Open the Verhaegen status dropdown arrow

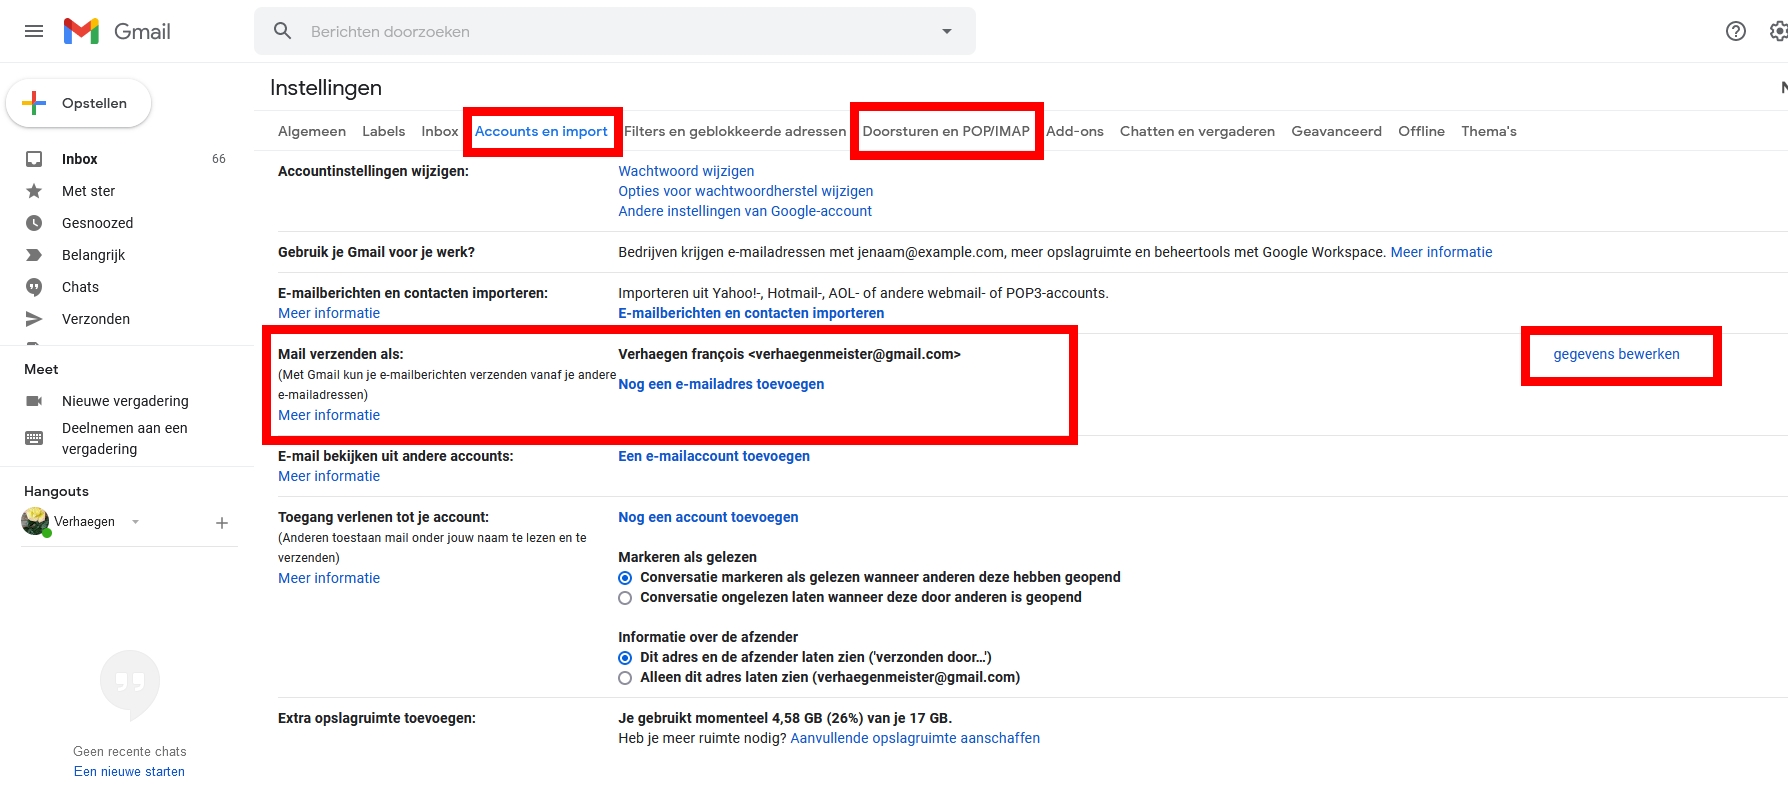(136, 522)
